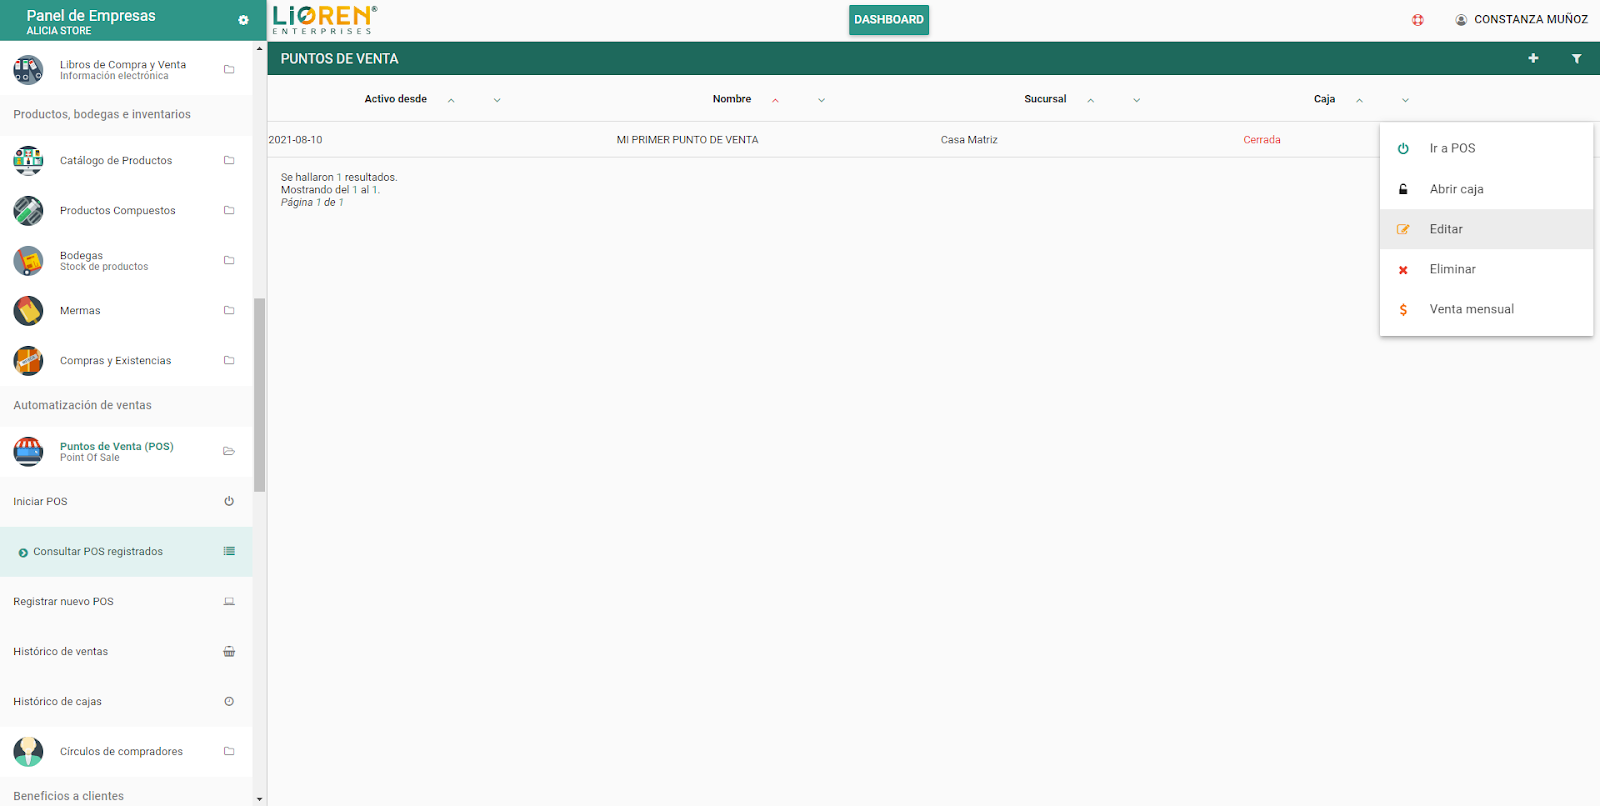Sort Sucursal descending with down arrow
The height and width of the screenshot is (806, 1600).
[1136, 100]
